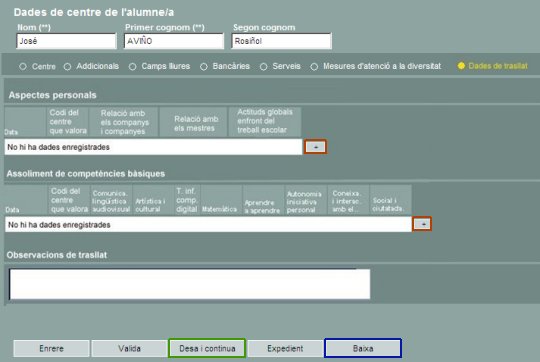Image resolution: width=540 pixels, height=362 pixels.
Task: Click Comunica. lingüística audiovisual column header
Action: [111, 200]
